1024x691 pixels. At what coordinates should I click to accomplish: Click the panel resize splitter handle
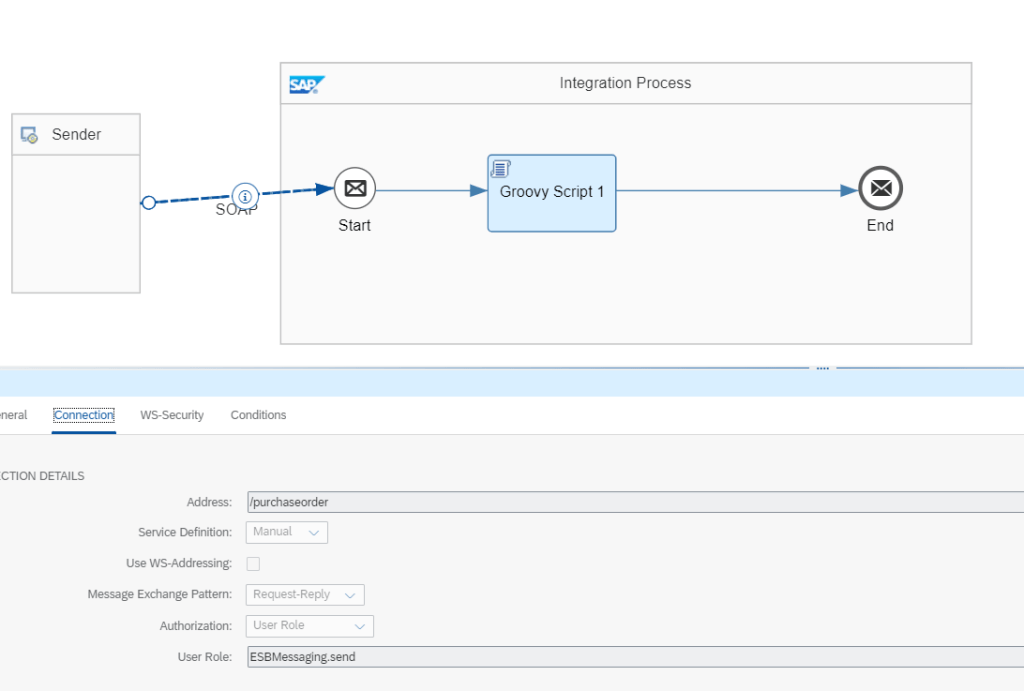[x=823, y=368]
